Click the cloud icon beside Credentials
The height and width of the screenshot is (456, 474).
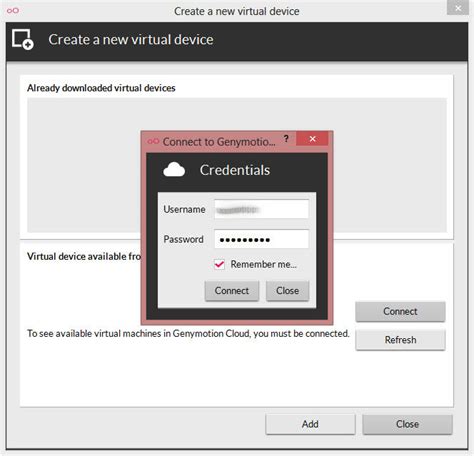point(174,170)
